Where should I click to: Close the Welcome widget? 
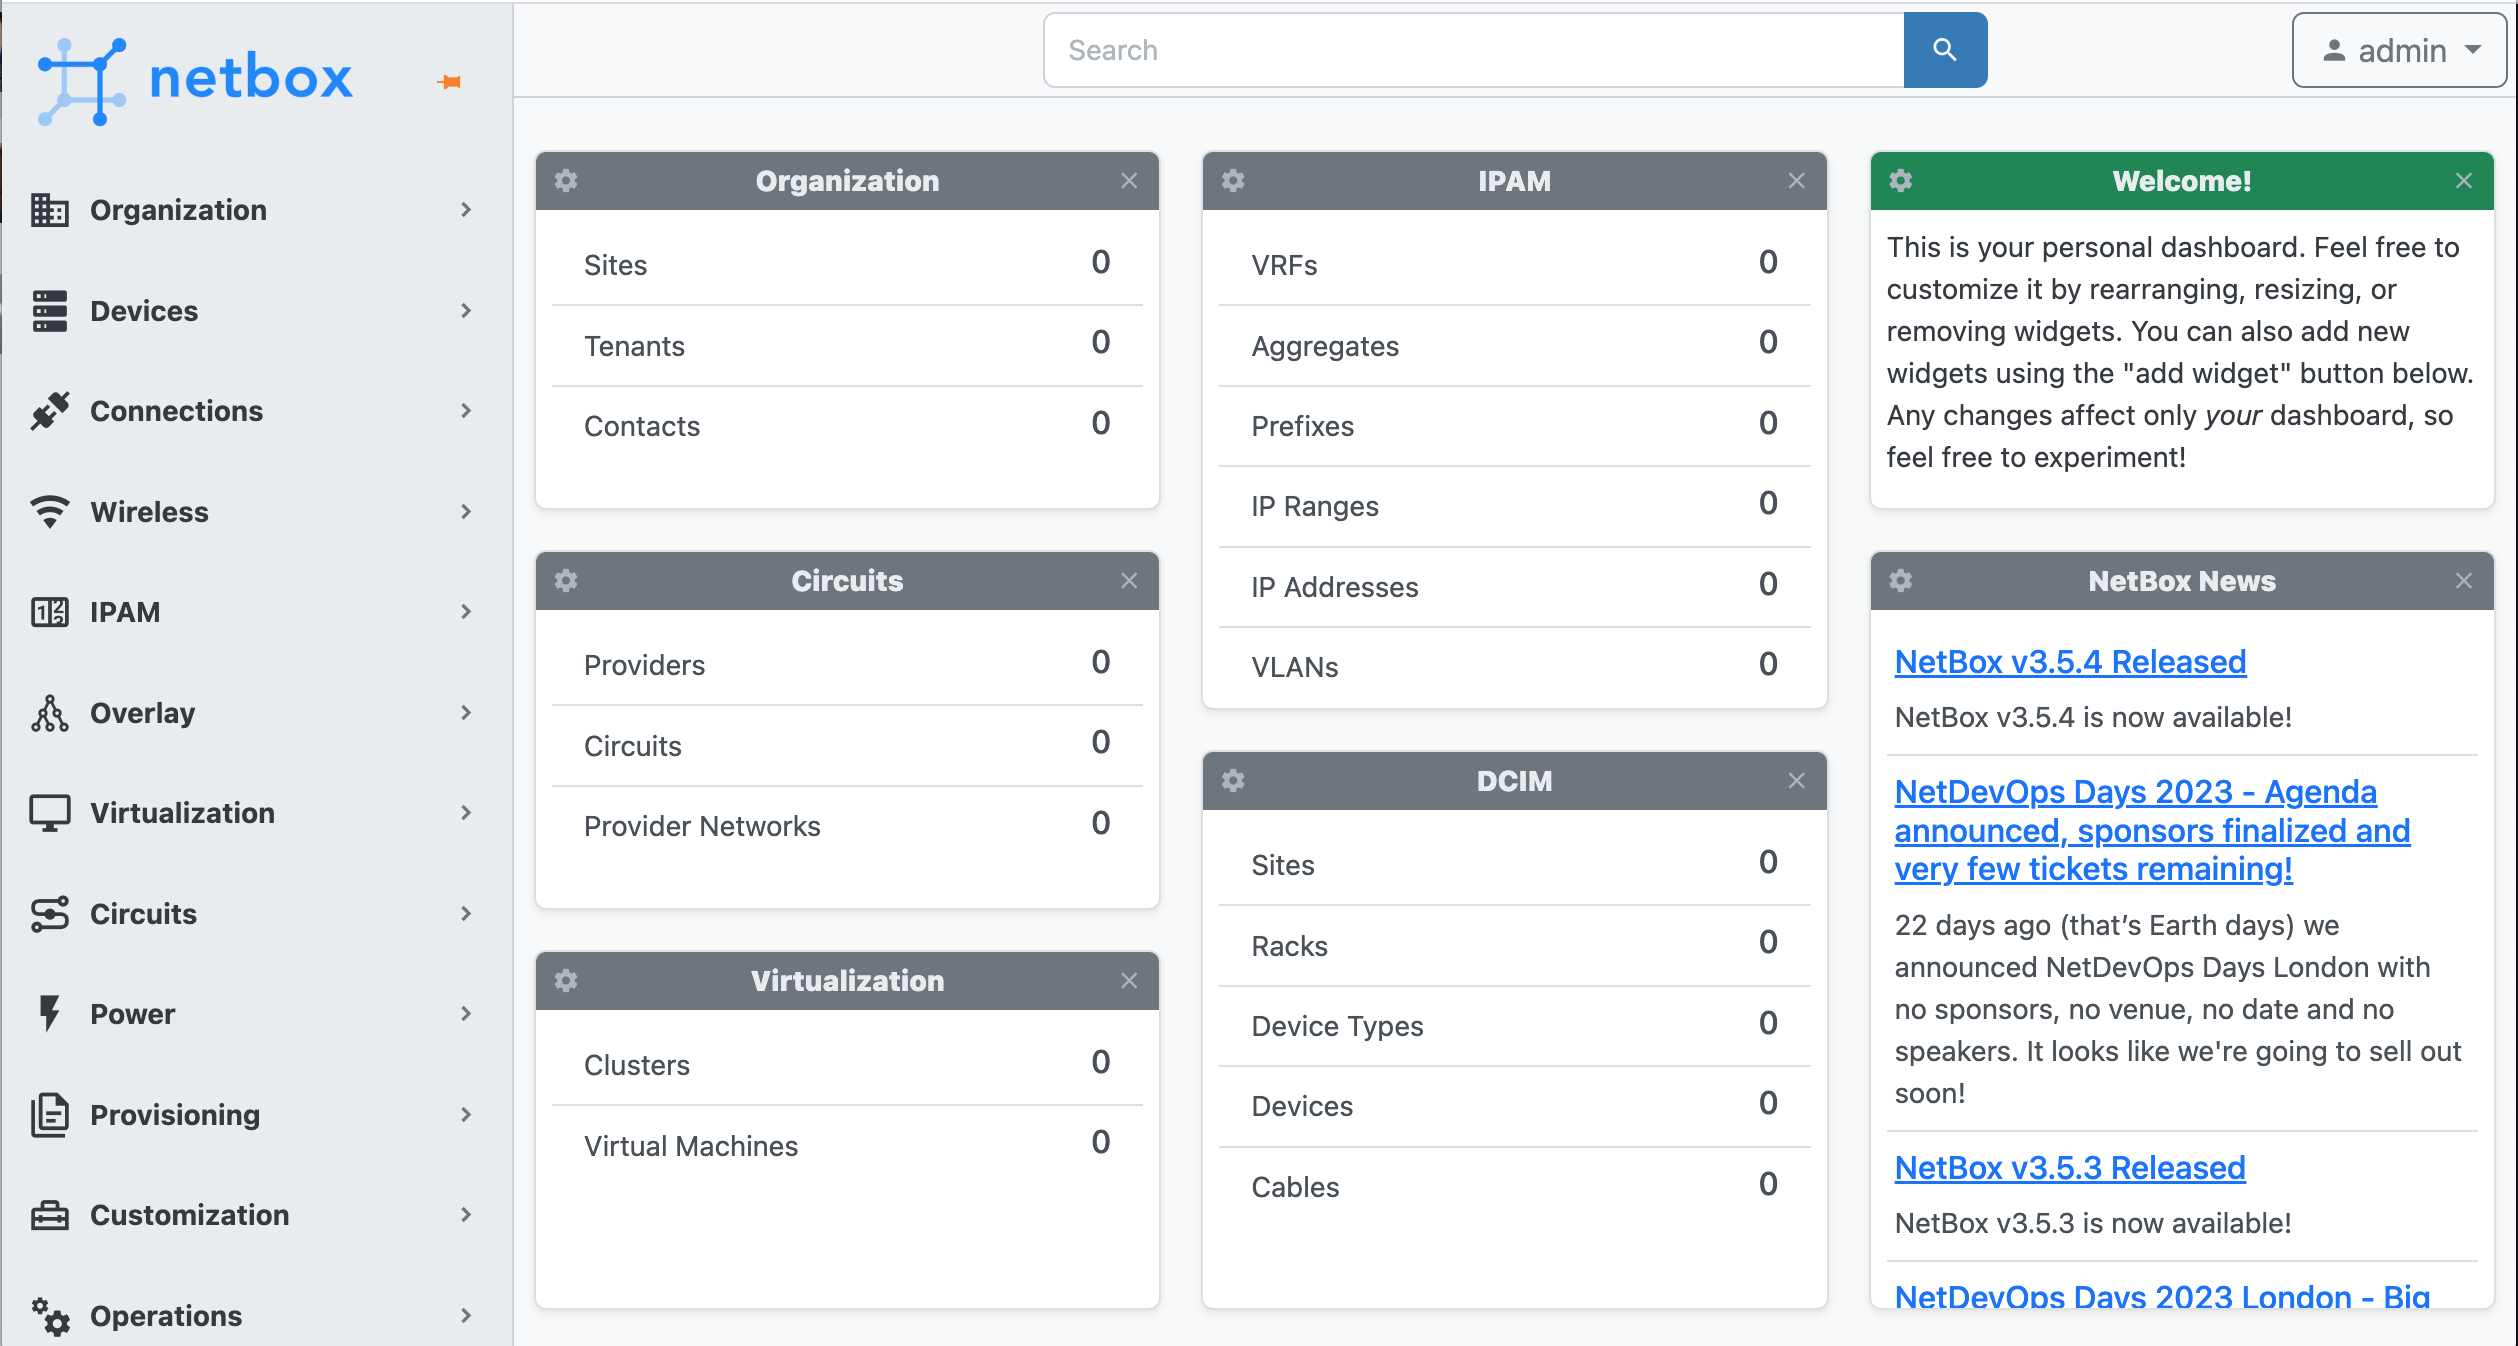click(x=2463, y=181)
